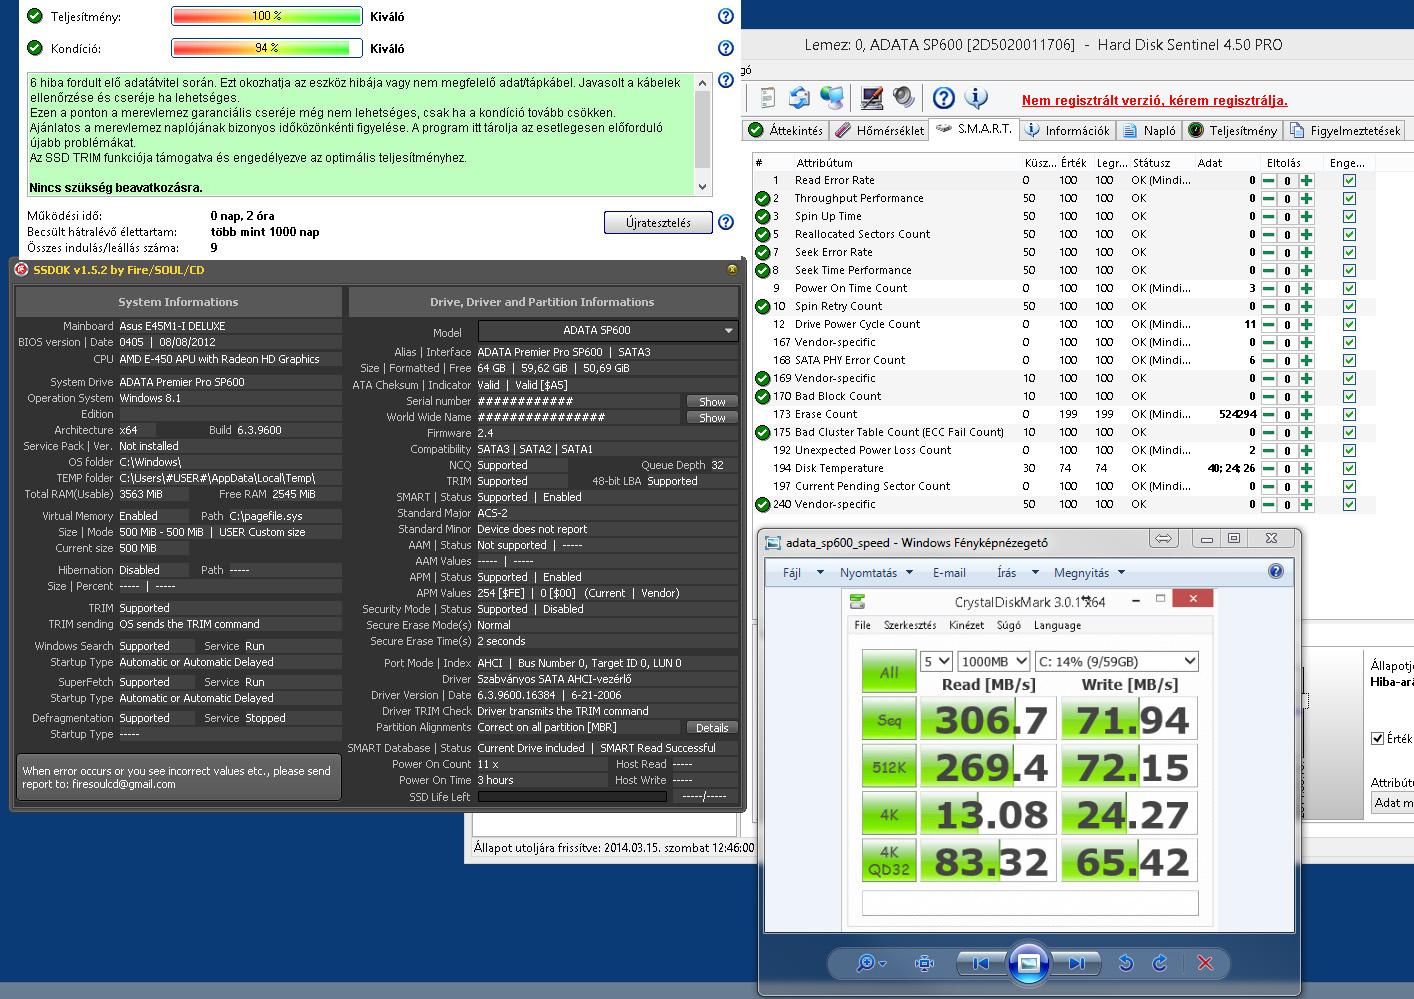Image resolution: width=1414 pixels, height=999 pixels.
Task: Click the globe and monitor icon in Hard Disk Sentinel toolbar
Action: (x=831, y=97)
